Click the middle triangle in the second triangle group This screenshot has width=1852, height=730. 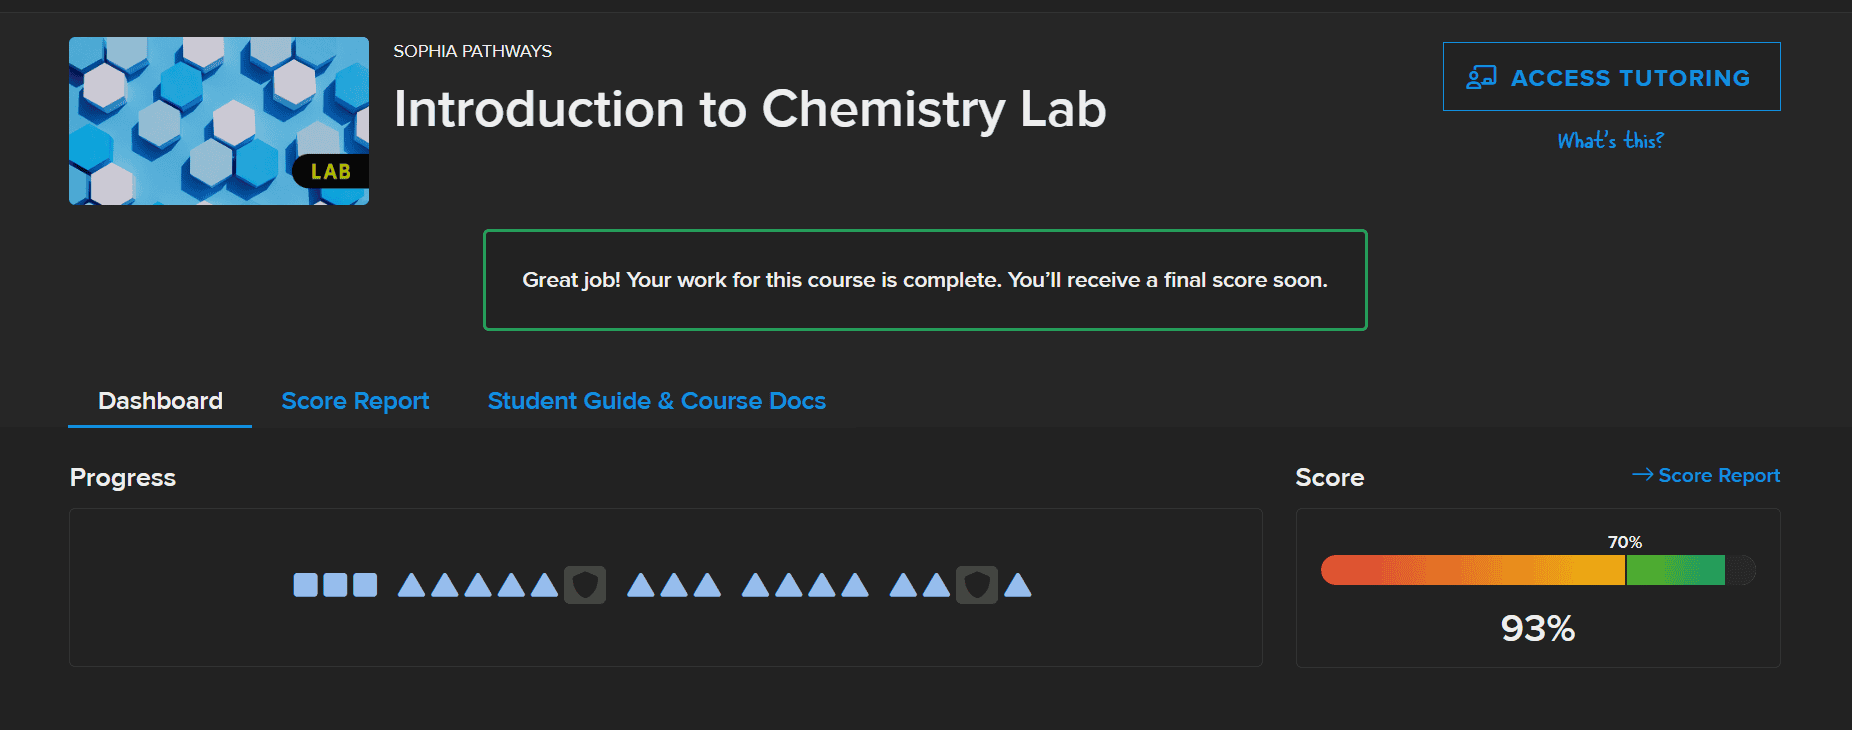[x=673, y=584]
